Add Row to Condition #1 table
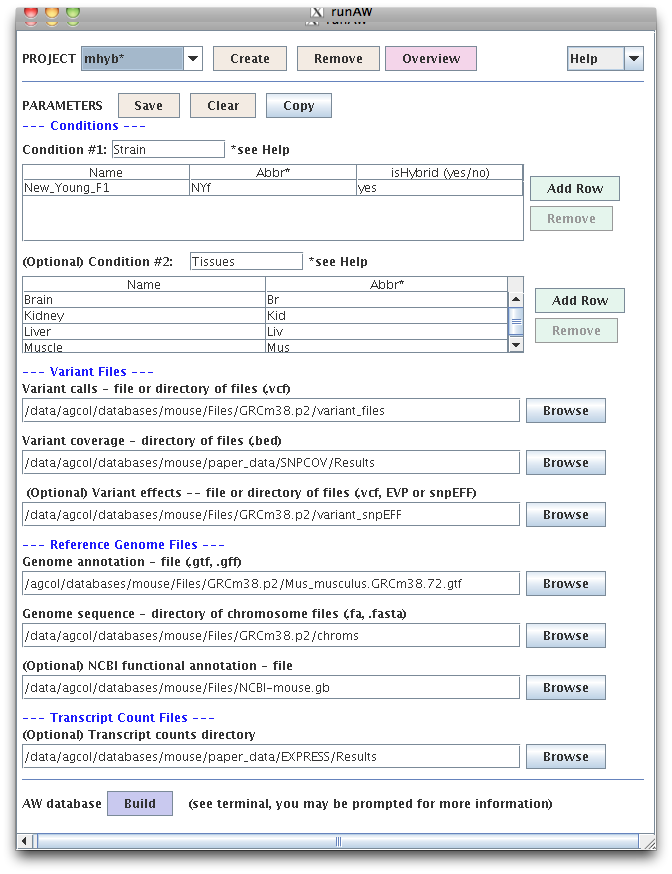The image size is (672, 874). [x=574, y=189]
